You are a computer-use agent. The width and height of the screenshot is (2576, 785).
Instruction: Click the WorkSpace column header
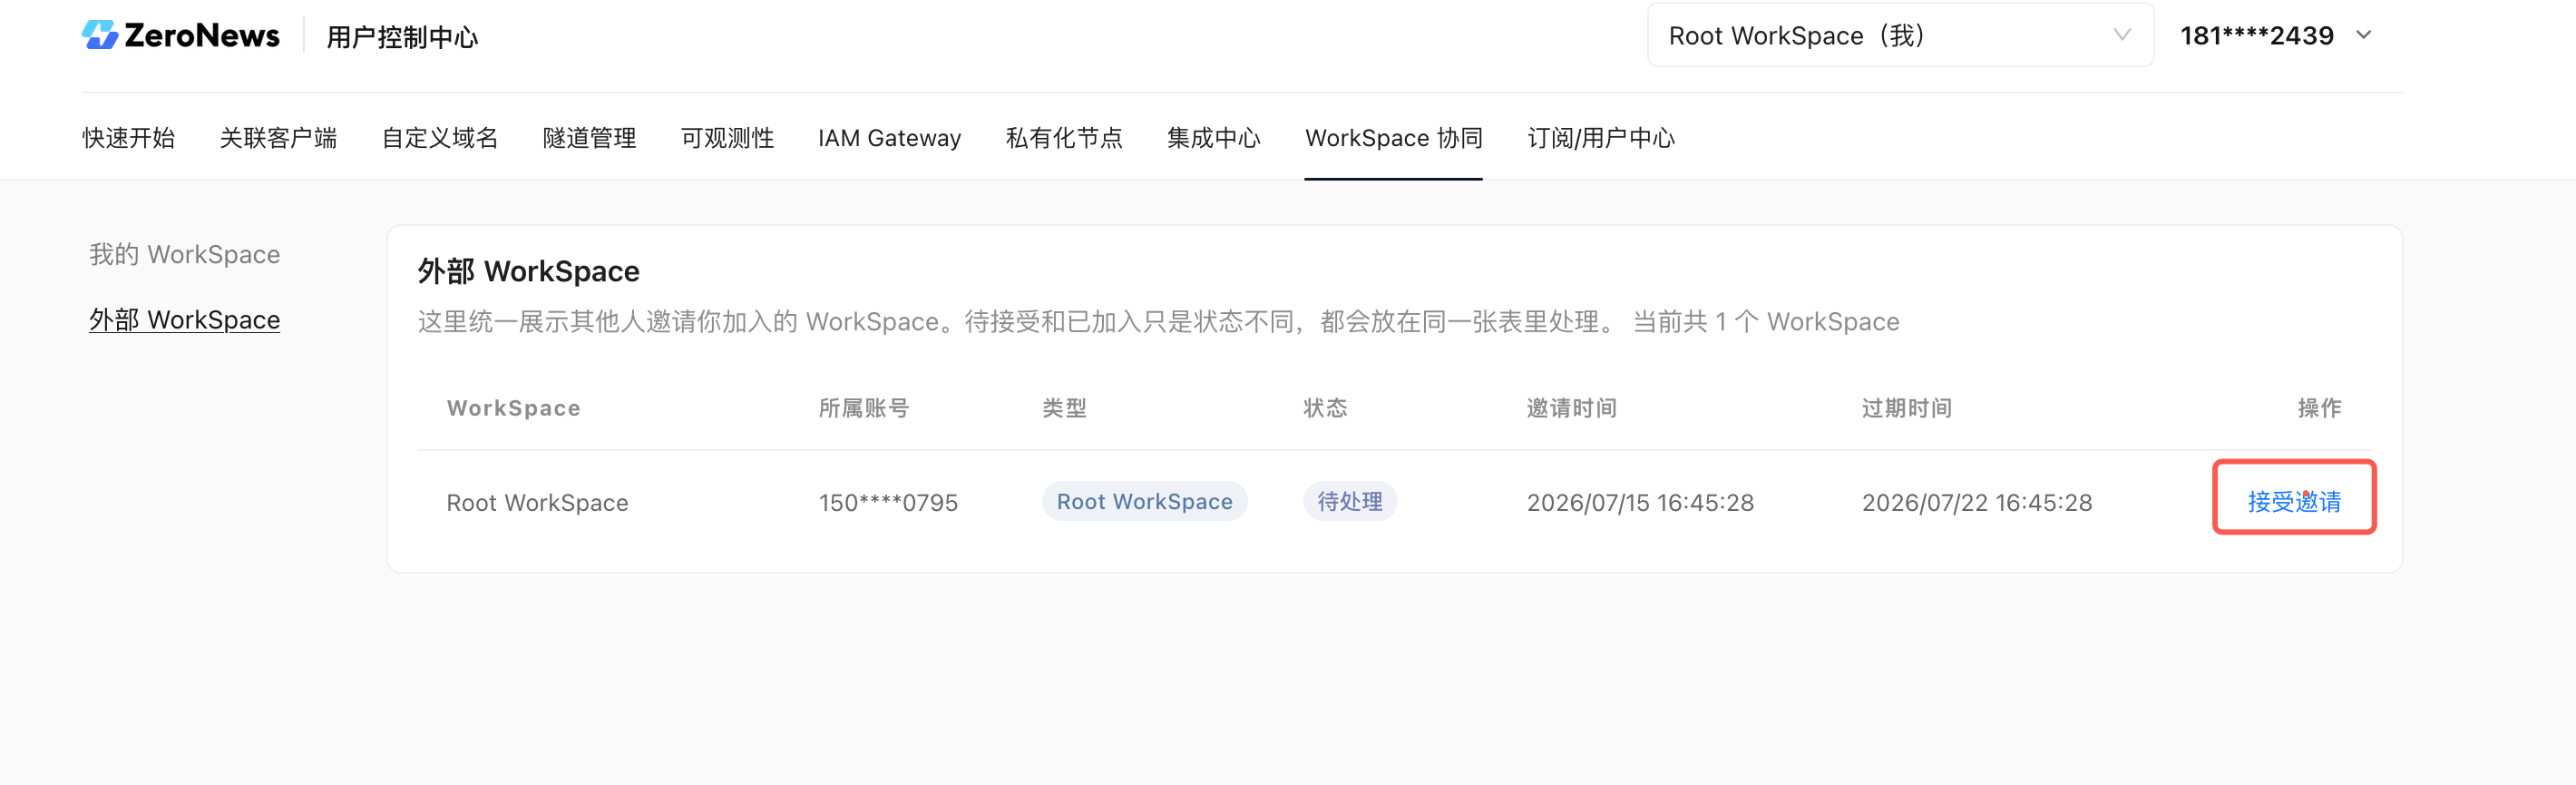click(x=514, y=408)
